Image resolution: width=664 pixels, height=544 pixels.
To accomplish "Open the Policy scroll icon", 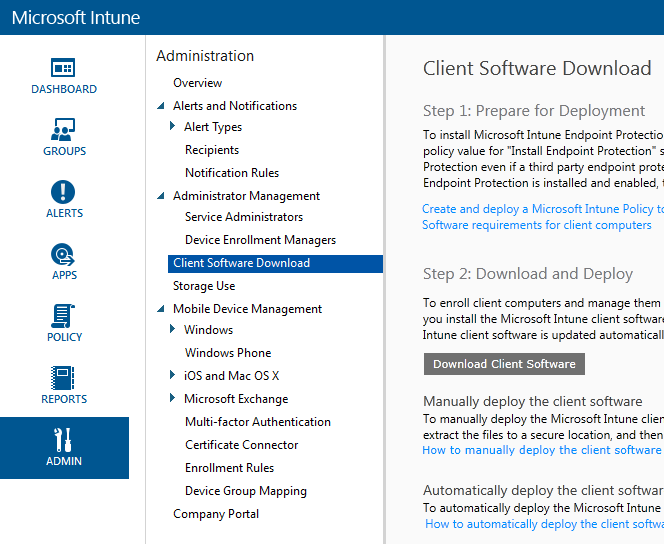I will click(63, 316).
